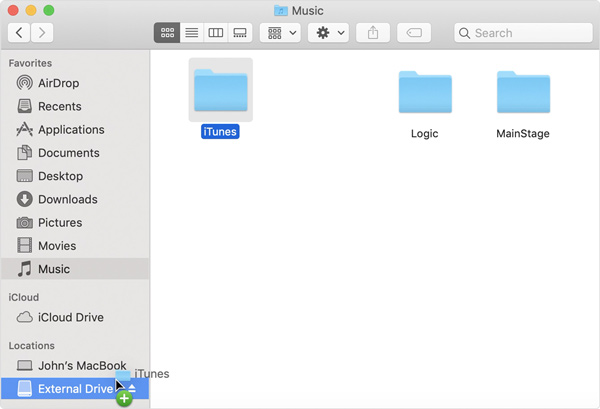Close the Music Finder window
The image size is (600, 409).
(13, 10)
